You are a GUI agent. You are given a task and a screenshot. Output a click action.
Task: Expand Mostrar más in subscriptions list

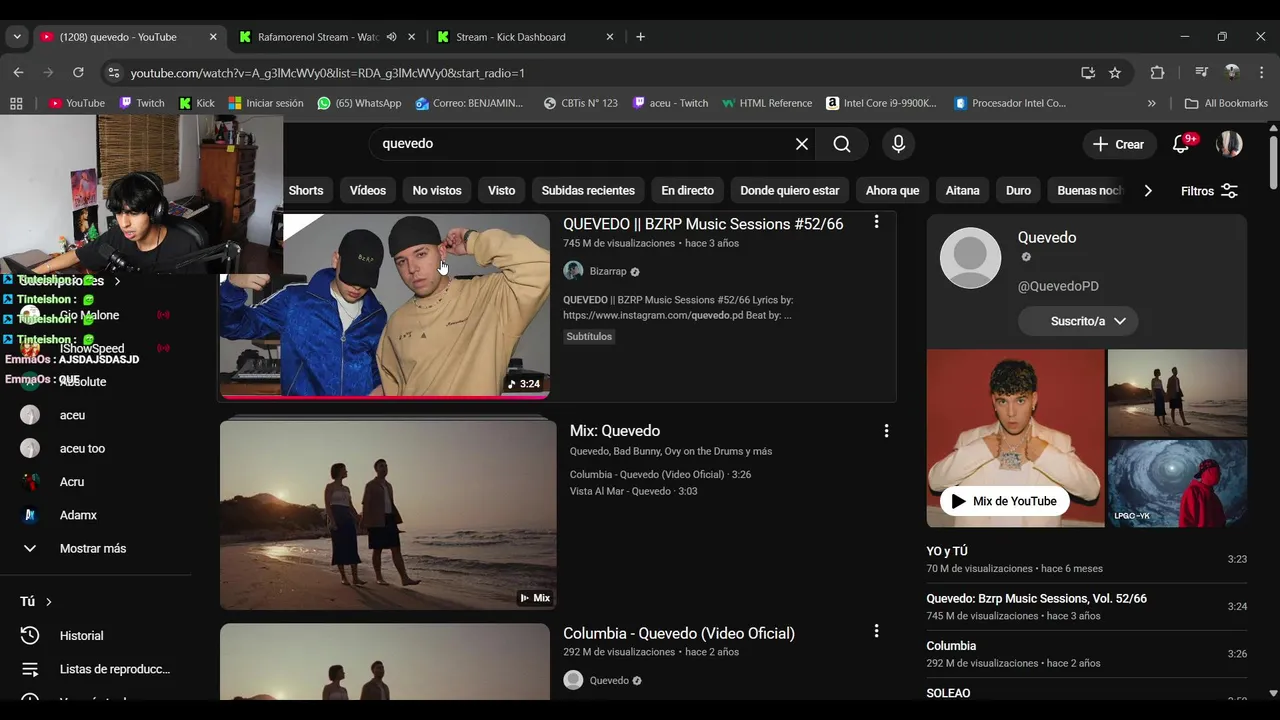tap(92, 549)
